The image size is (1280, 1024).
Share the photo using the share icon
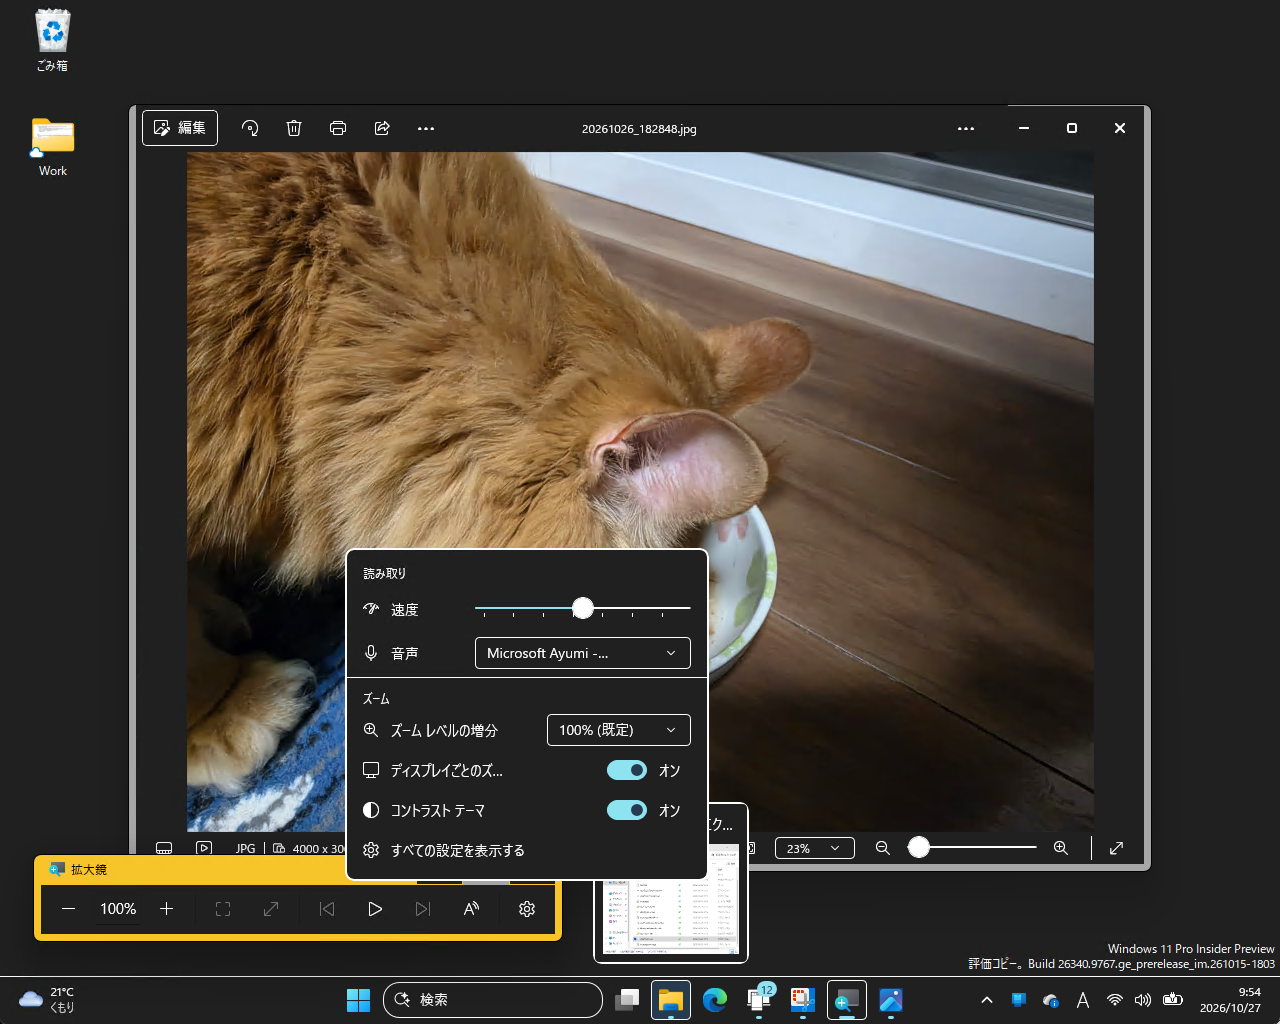pos(382,128)
